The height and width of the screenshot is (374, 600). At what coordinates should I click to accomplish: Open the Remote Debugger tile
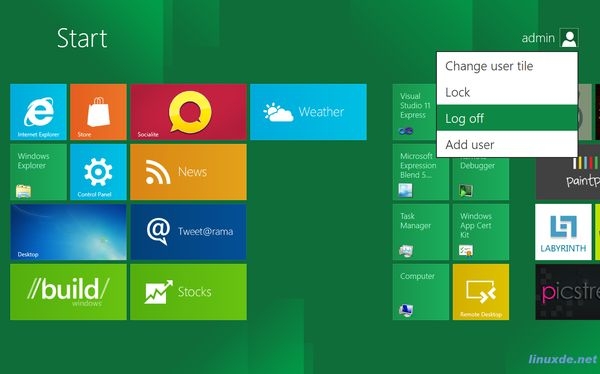(x=481, y=178)
